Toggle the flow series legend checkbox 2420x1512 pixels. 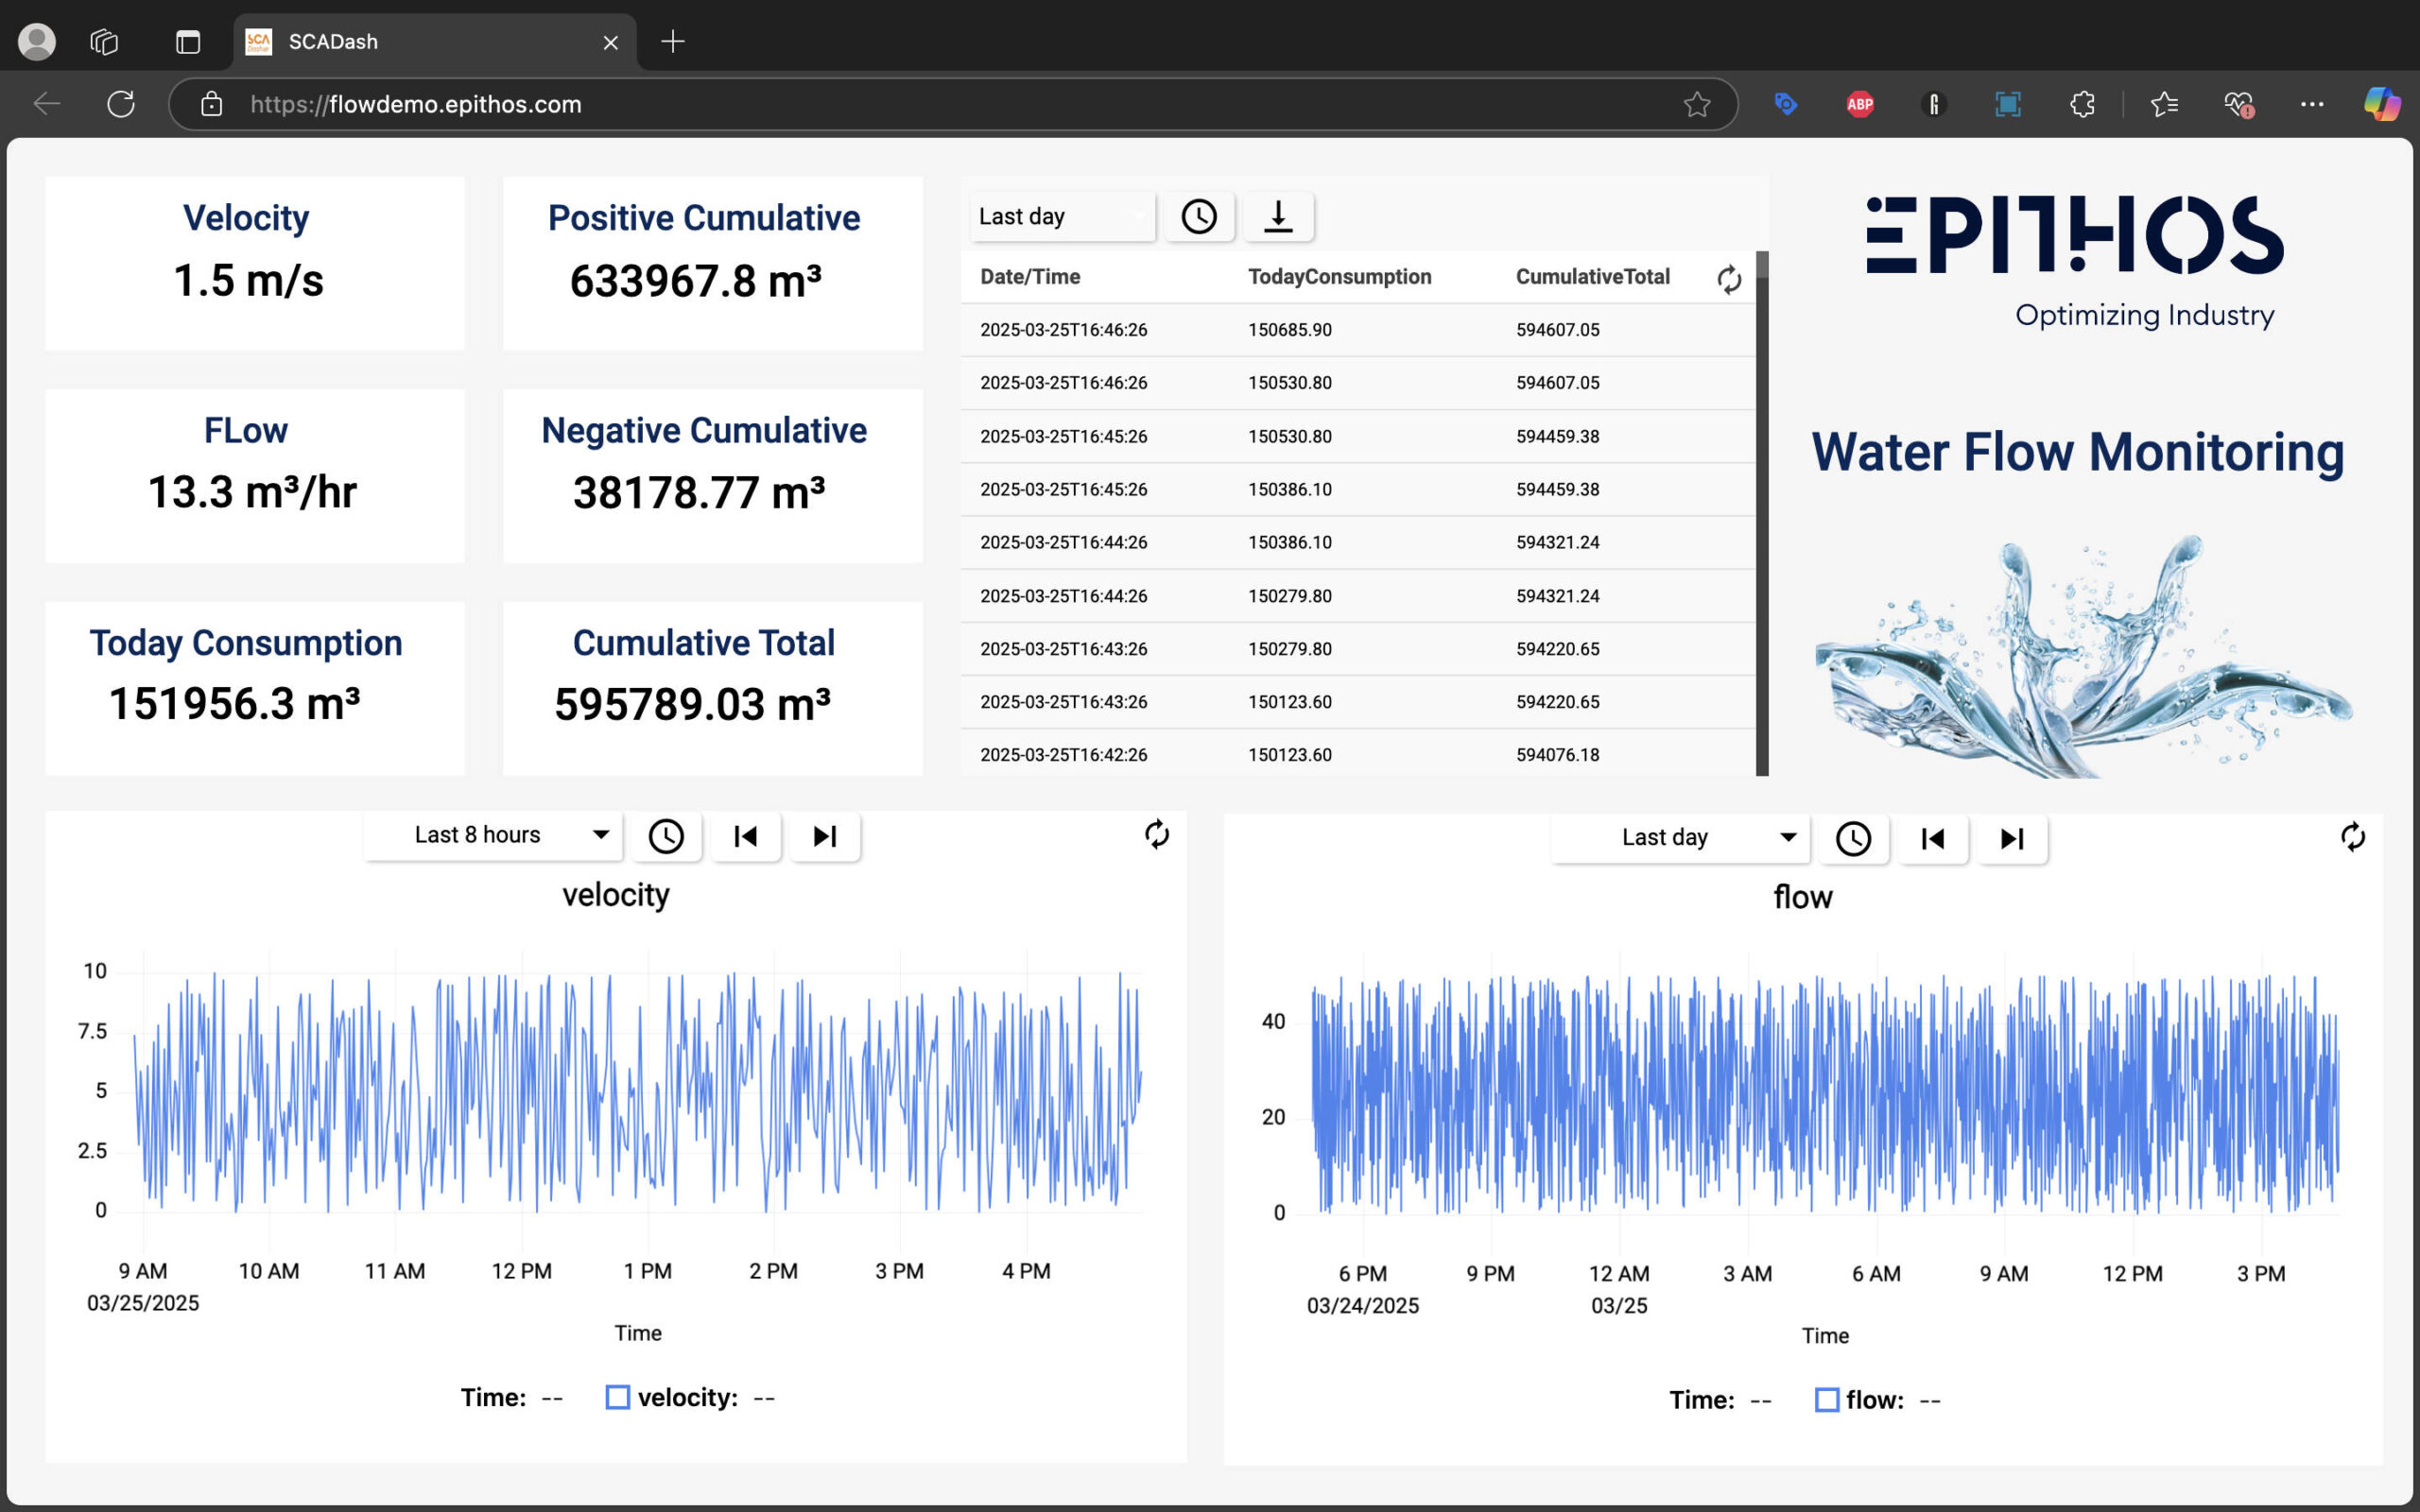tap(1826, 1400)
